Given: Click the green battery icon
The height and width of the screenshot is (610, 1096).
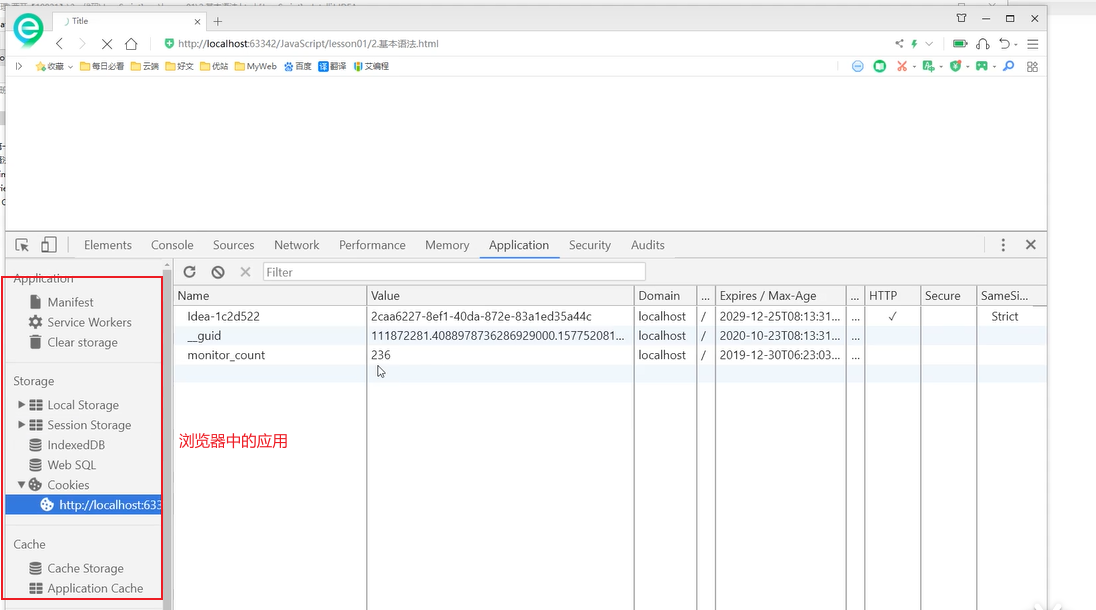Looking at the screenshot, I should tap(960, 43).
